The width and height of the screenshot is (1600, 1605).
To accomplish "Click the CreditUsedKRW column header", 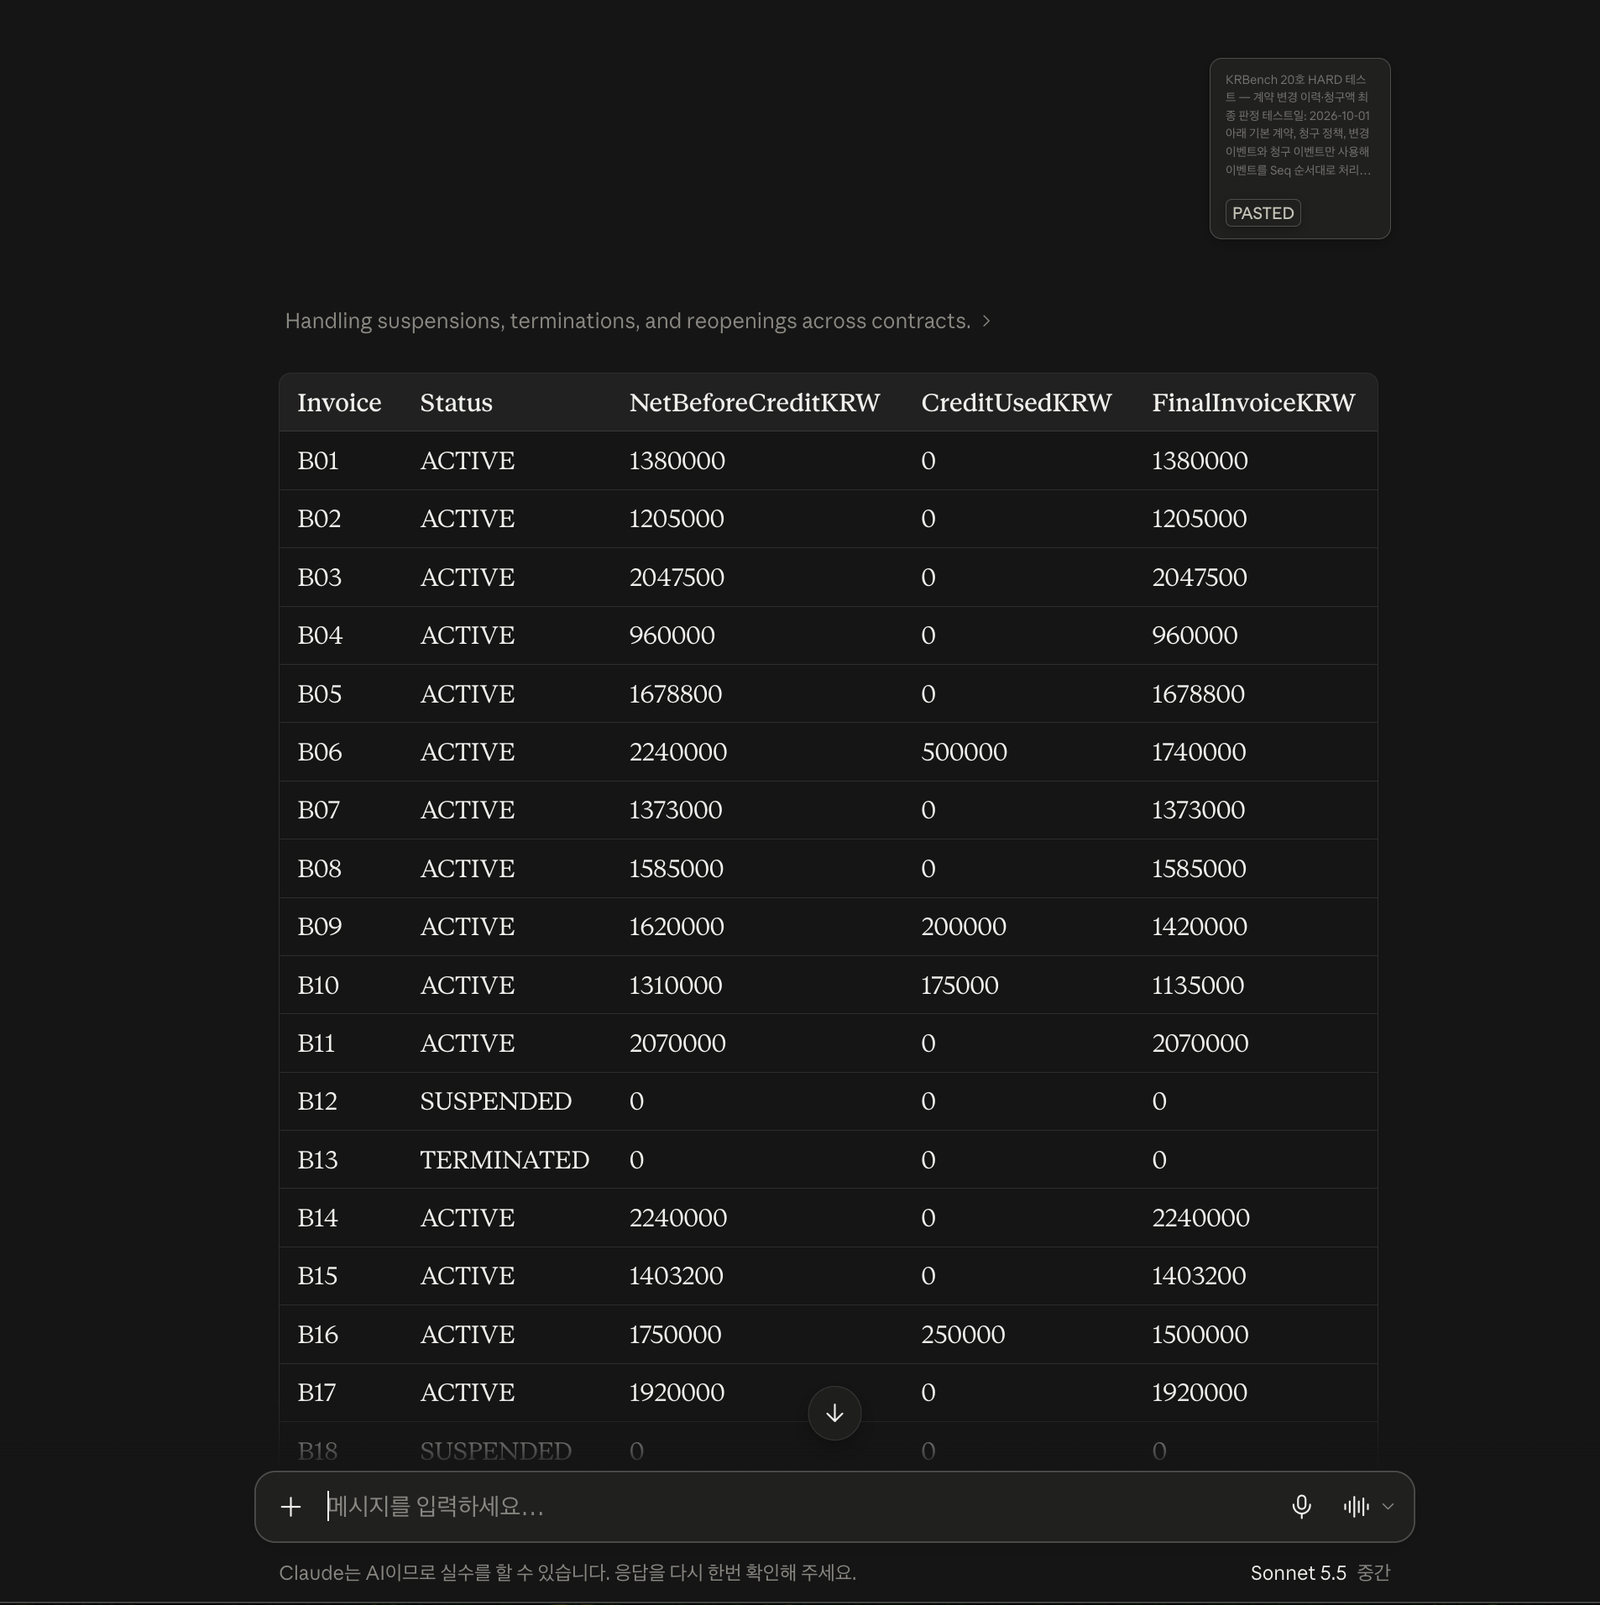I will point(1016,403).
